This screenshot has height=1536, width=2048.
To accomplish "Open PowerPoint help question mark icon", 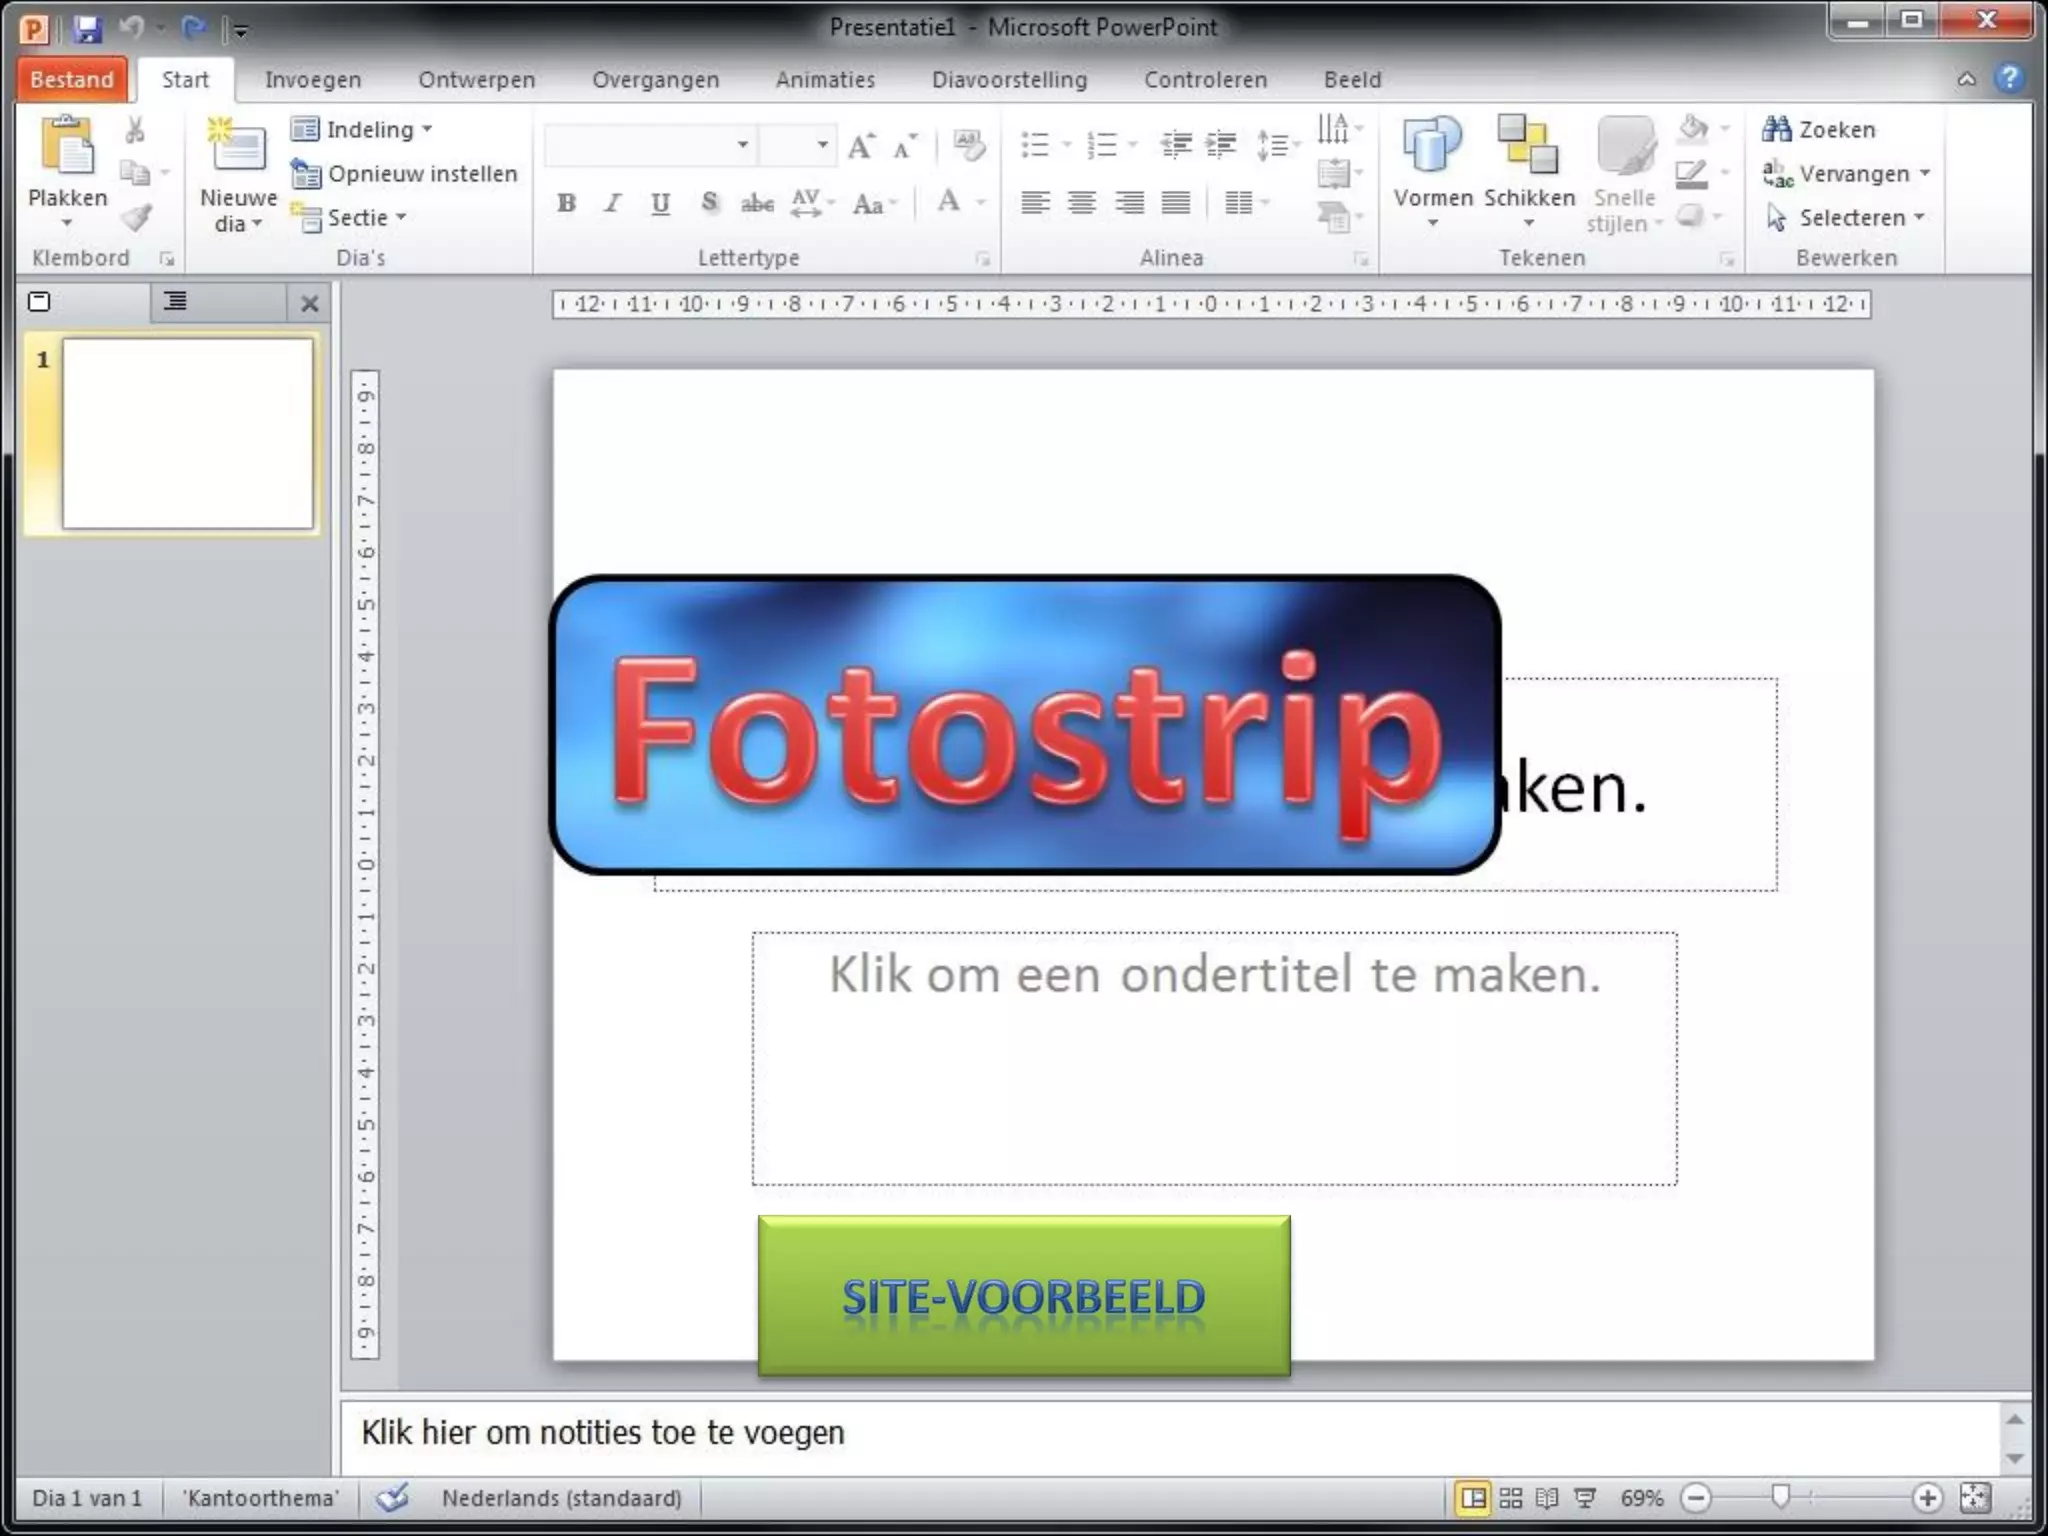I will pos(2008,79).
